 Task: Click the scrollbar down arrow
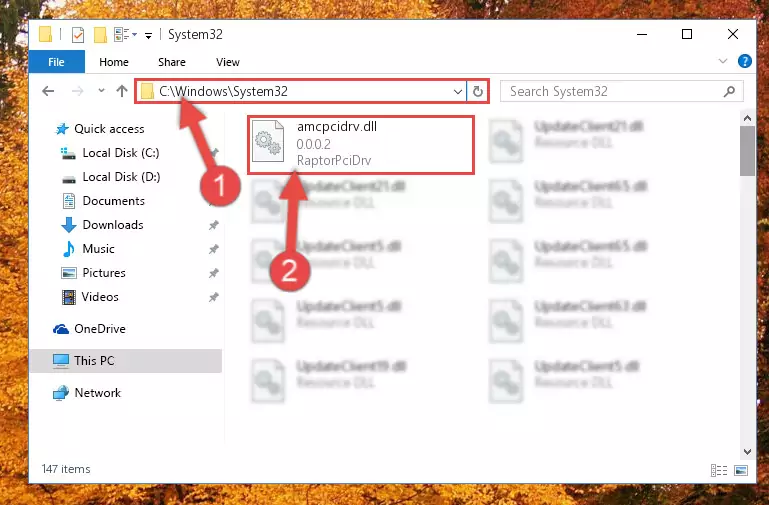pos(747,452)
